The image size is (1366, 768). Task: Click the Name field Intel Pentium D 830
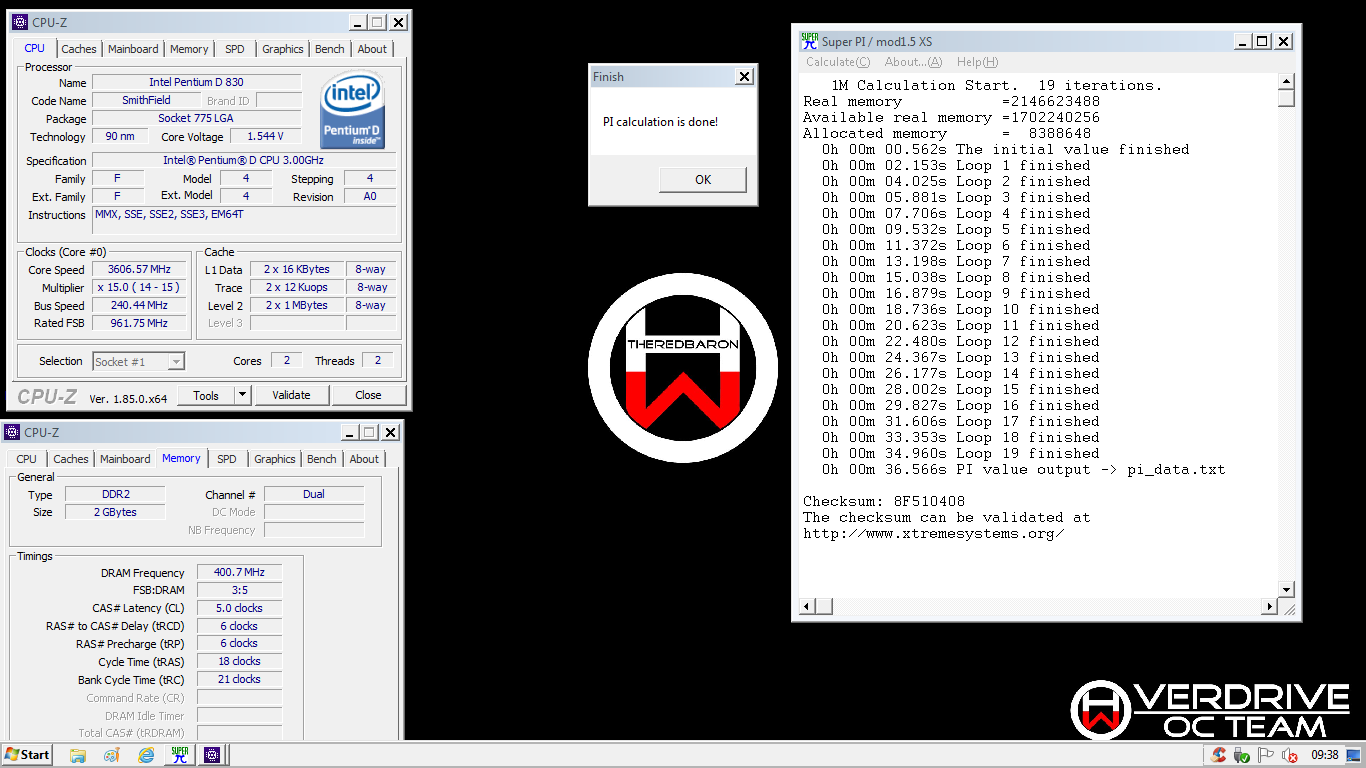tap(197, 82)
